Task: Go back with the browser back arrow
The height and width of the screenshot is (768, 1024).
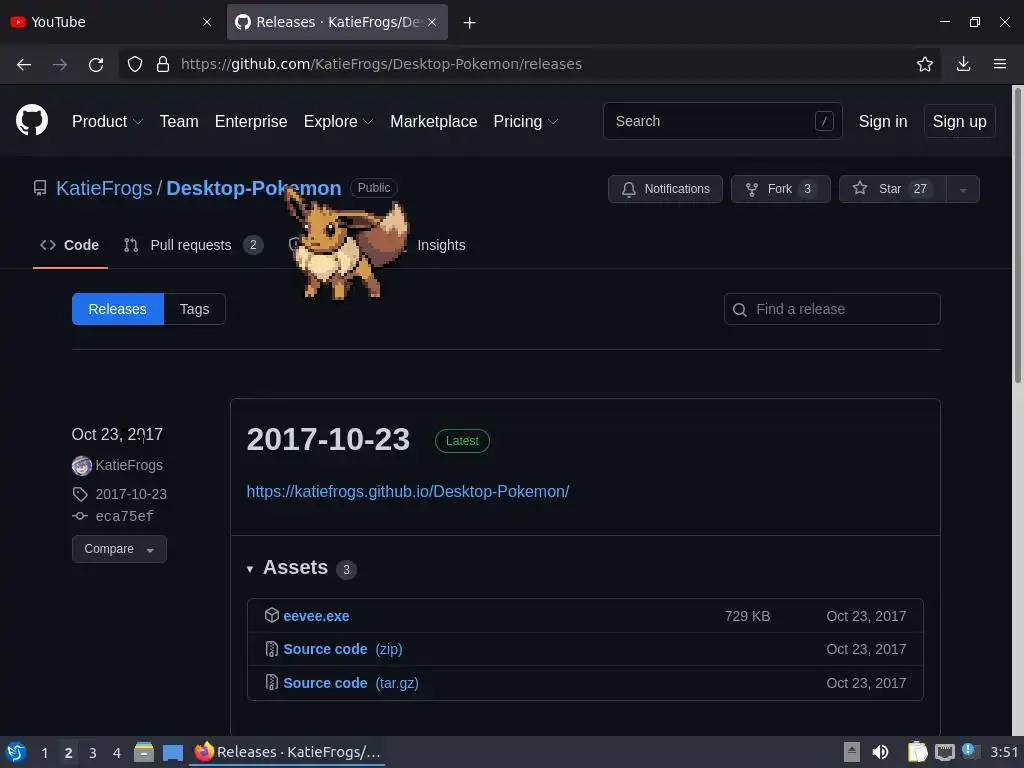Action: (24, 64)
